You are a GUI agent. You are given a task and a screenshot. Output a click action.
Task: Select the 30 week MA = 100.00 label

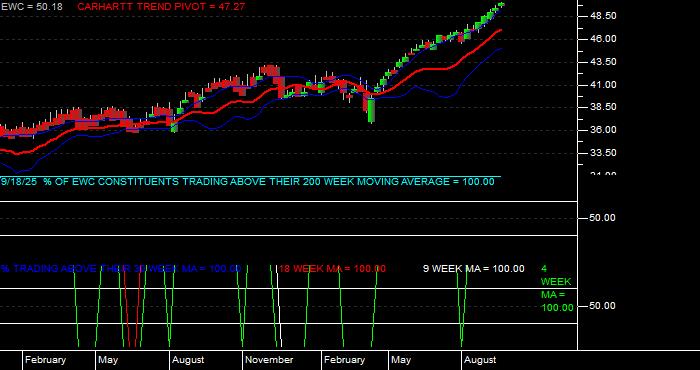(x=121, y=269)
